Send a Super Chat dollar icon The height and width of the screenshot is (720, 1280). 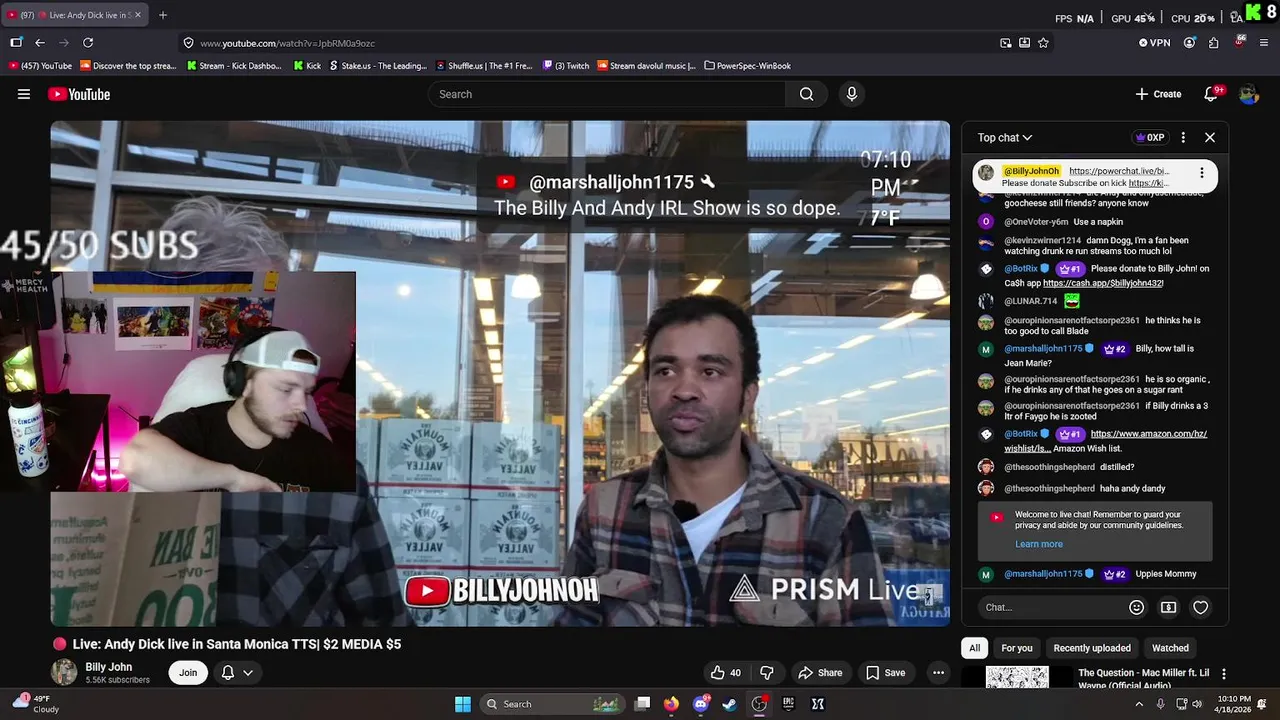(1168, 607)
